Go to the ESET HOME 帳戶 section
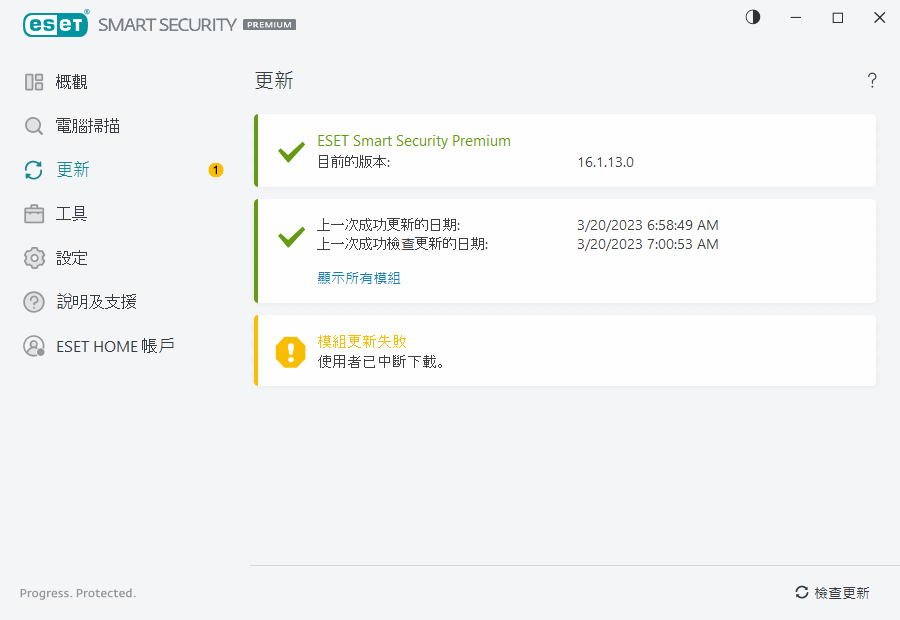The width and height of the screenshot is (900, 620). click(x=115, y=346)
